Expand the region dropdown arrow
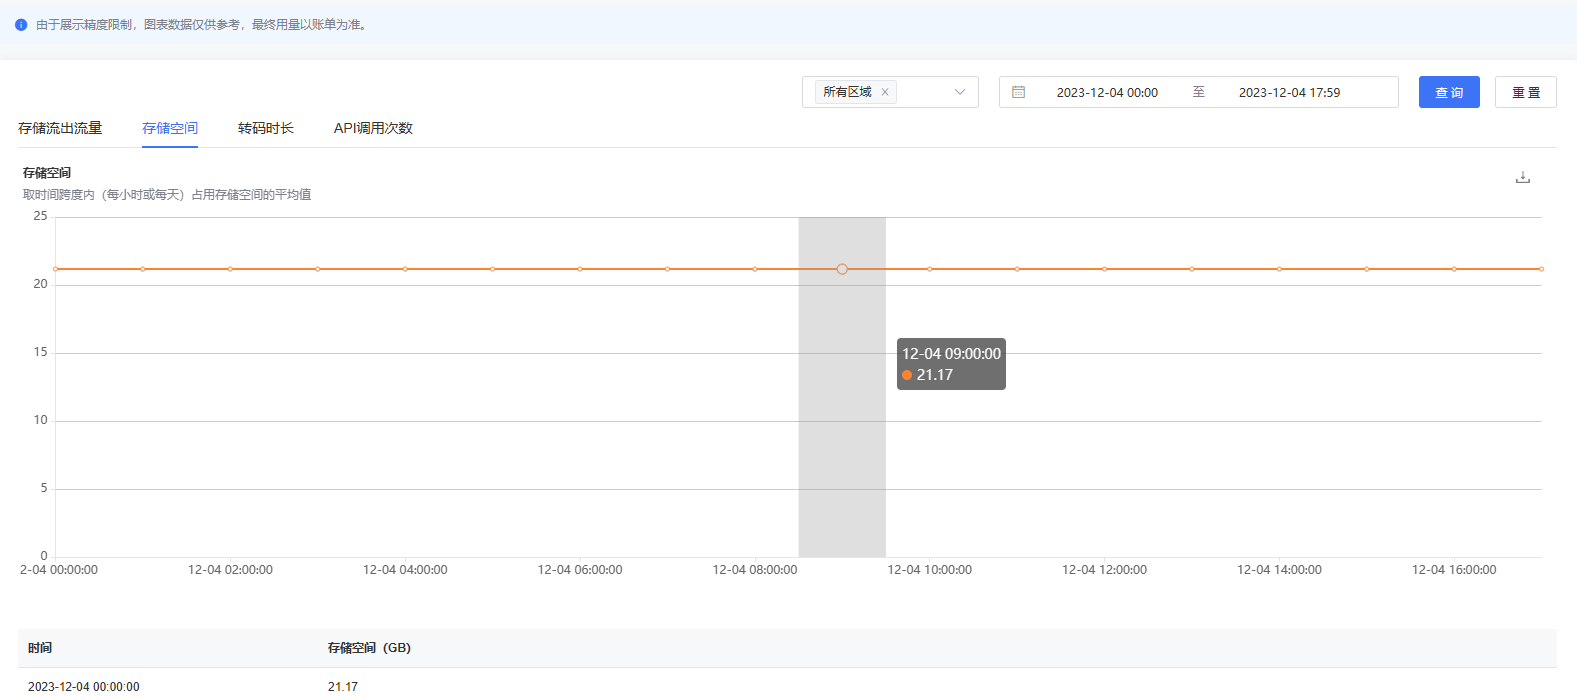The image size is (1577, 700). point(960,92)
